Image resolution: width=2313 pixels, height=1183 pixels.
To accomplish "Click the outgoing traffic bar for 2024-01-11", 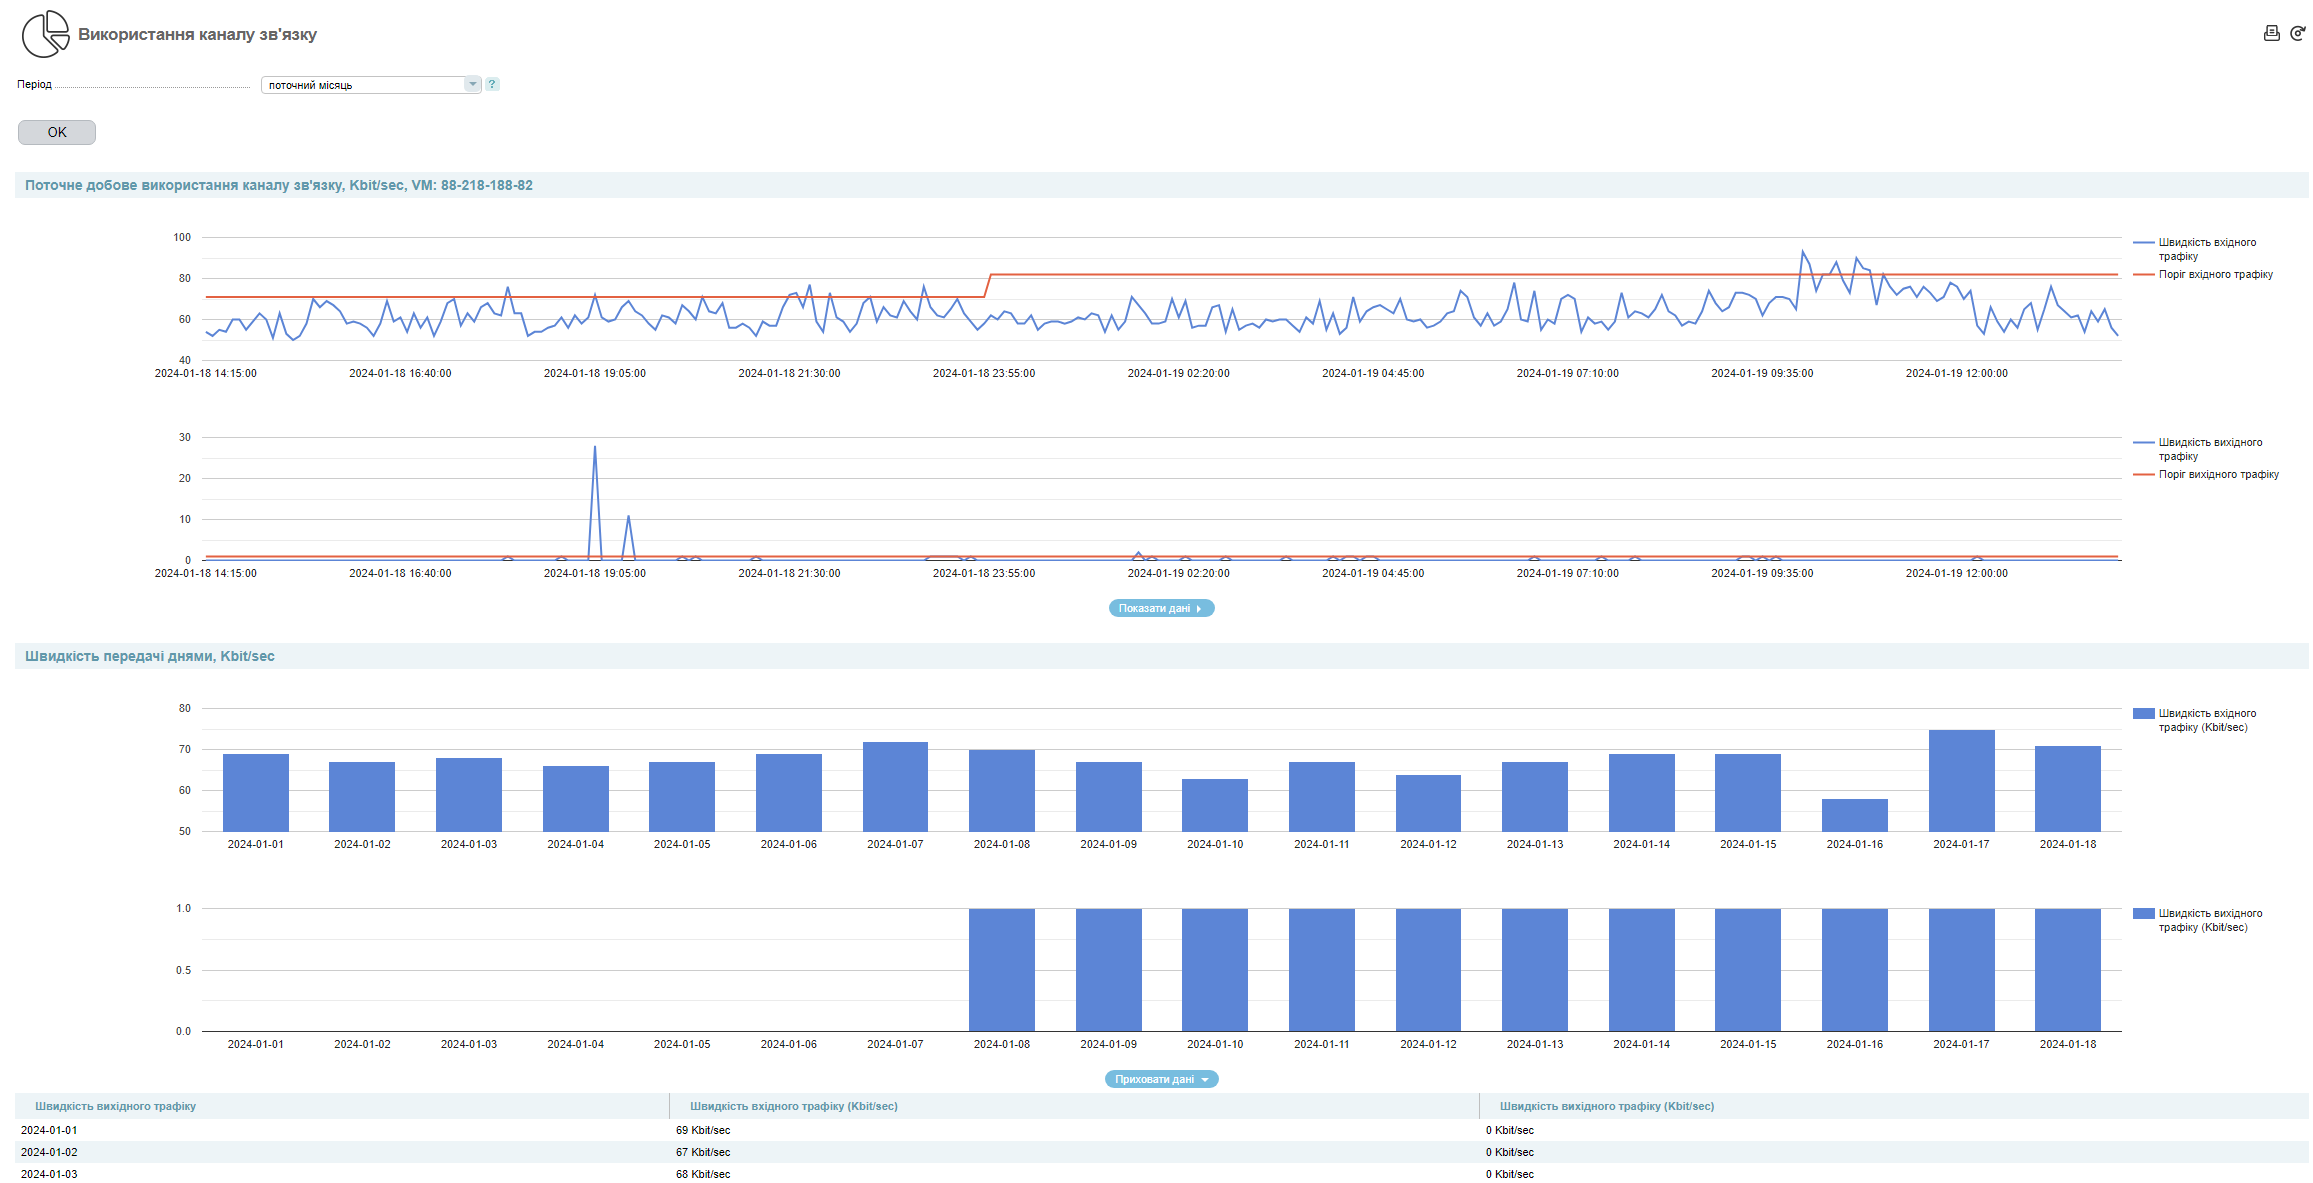I will coord(1322,970).
